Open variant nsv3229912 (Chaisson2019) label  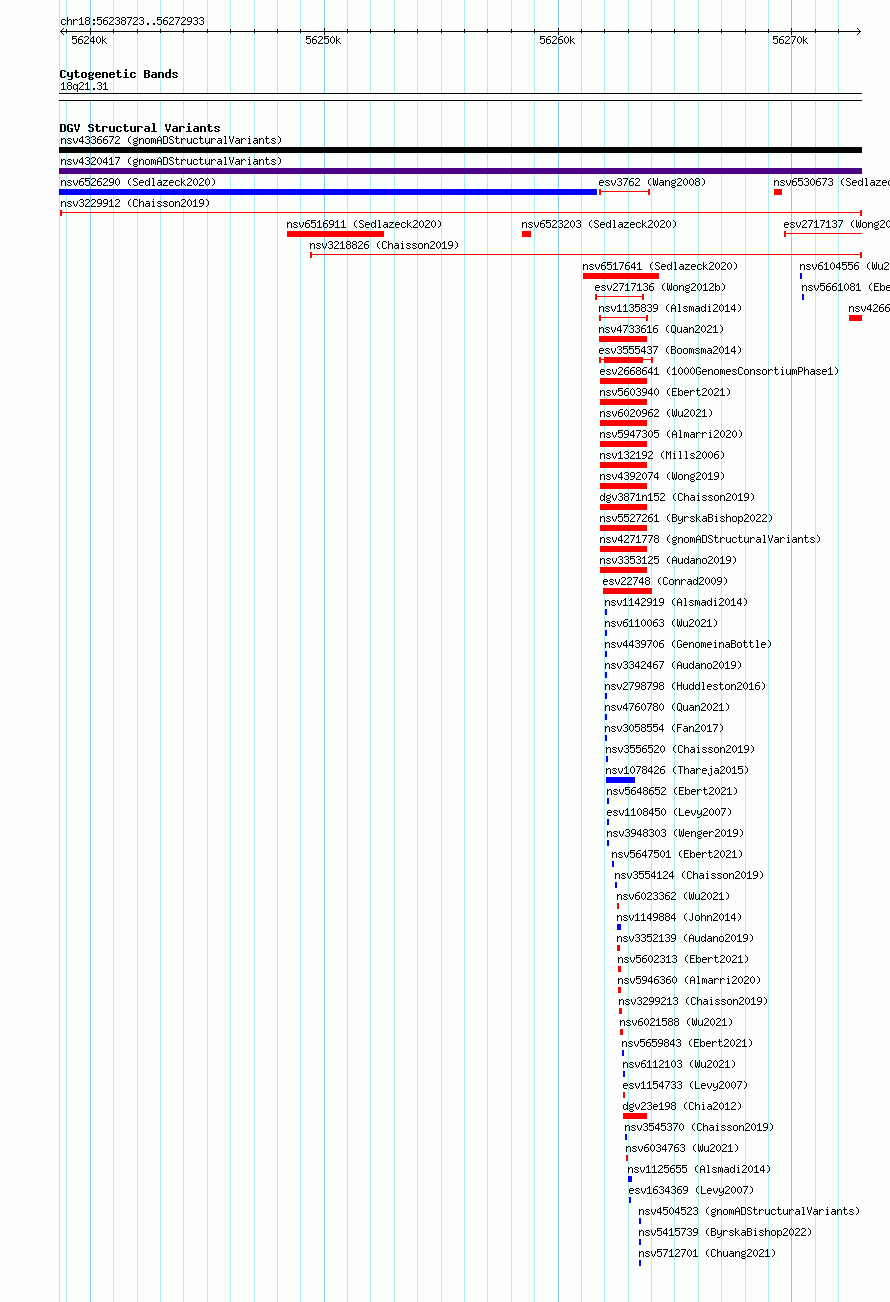(134, 203)
